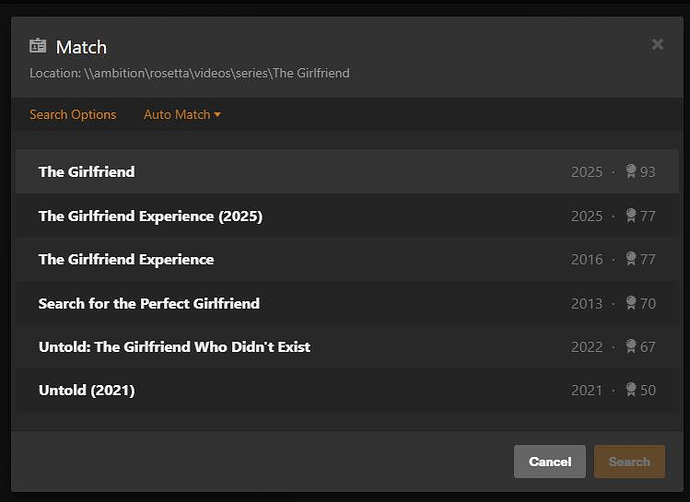The image size is (690, 502).
Task: Click the Auto Match caret arrow
Action: pos(218,115)
